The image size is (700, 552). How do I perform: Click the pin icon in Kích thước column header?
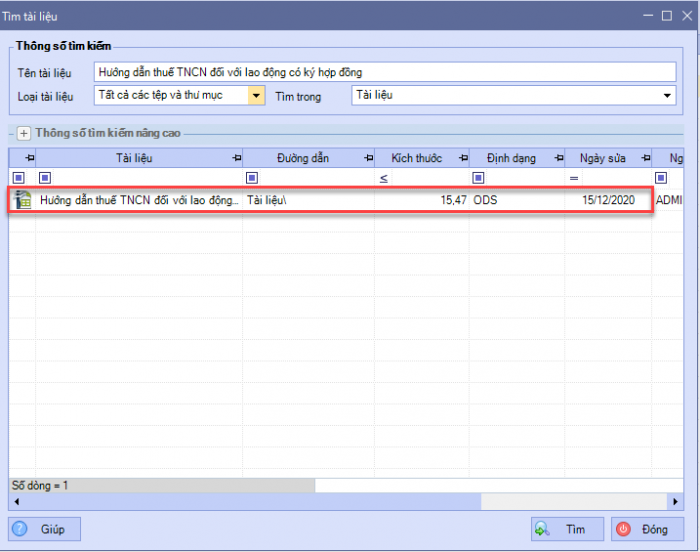463,159
